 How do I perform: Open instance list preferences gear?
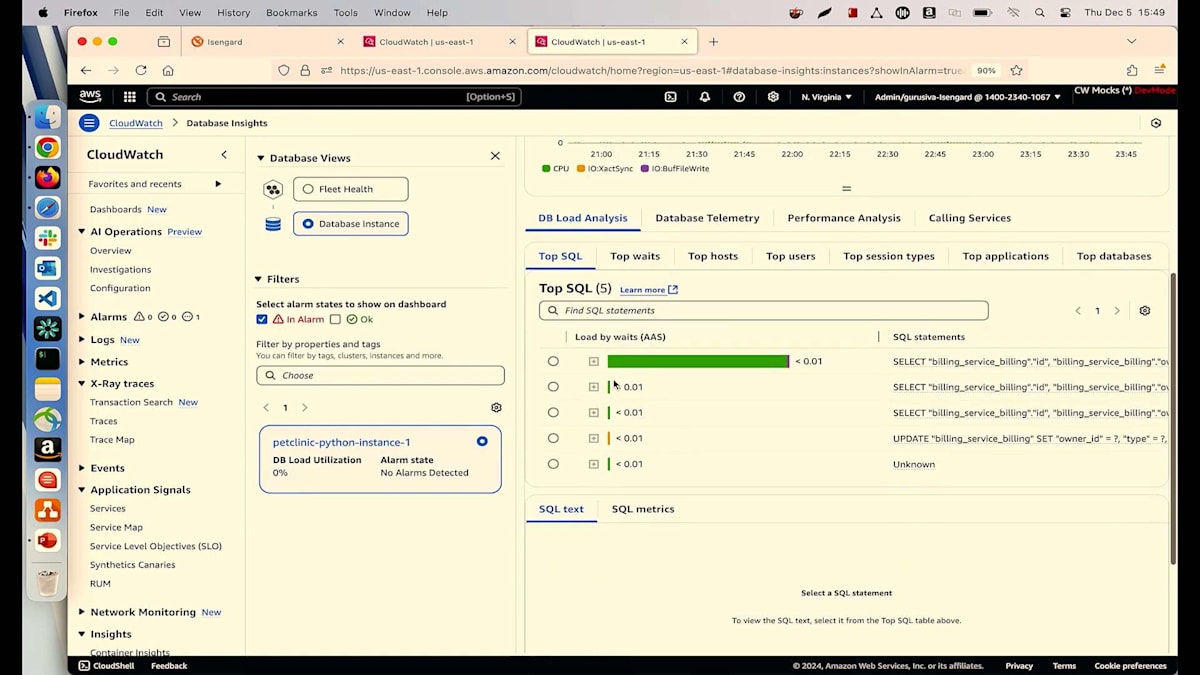pyautogui.click(x=496, y=408)
